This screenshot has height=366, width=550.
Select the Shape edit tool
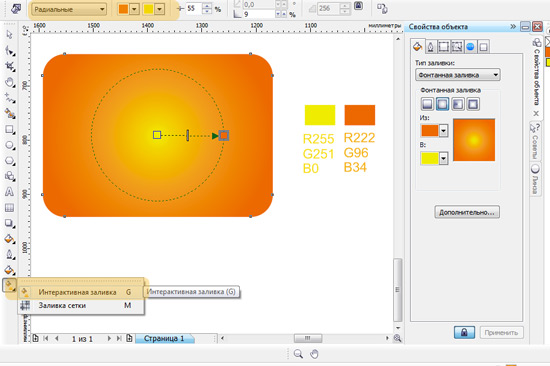9,51
